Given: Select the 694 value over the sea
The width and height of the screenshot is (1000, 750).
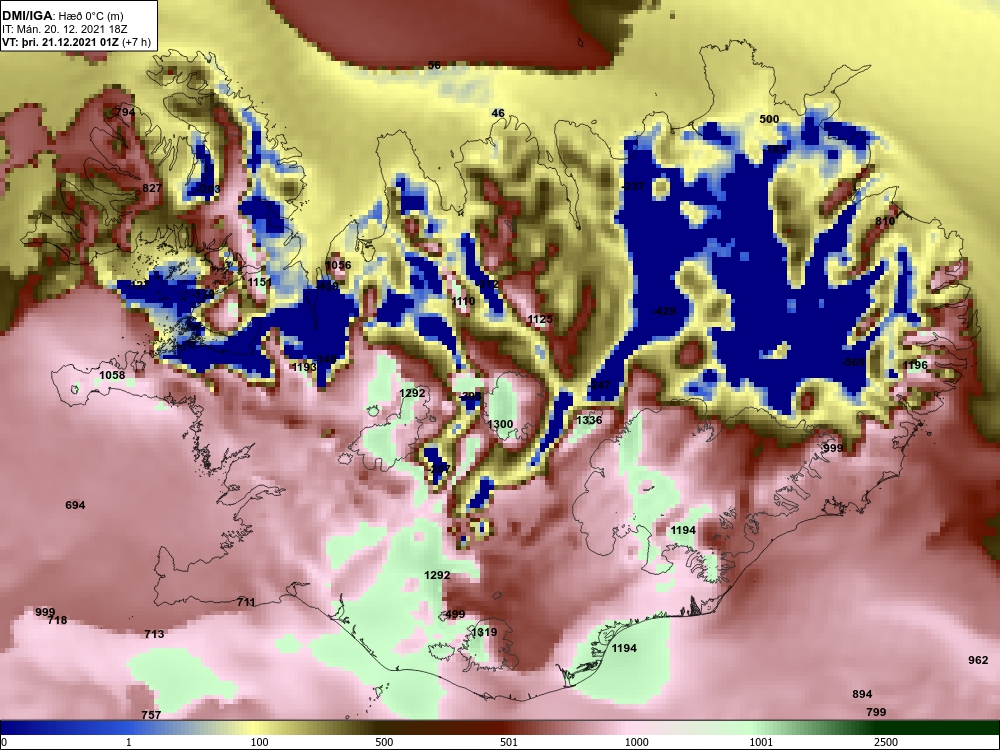Looking at the screenshot, I should [75, 505].
